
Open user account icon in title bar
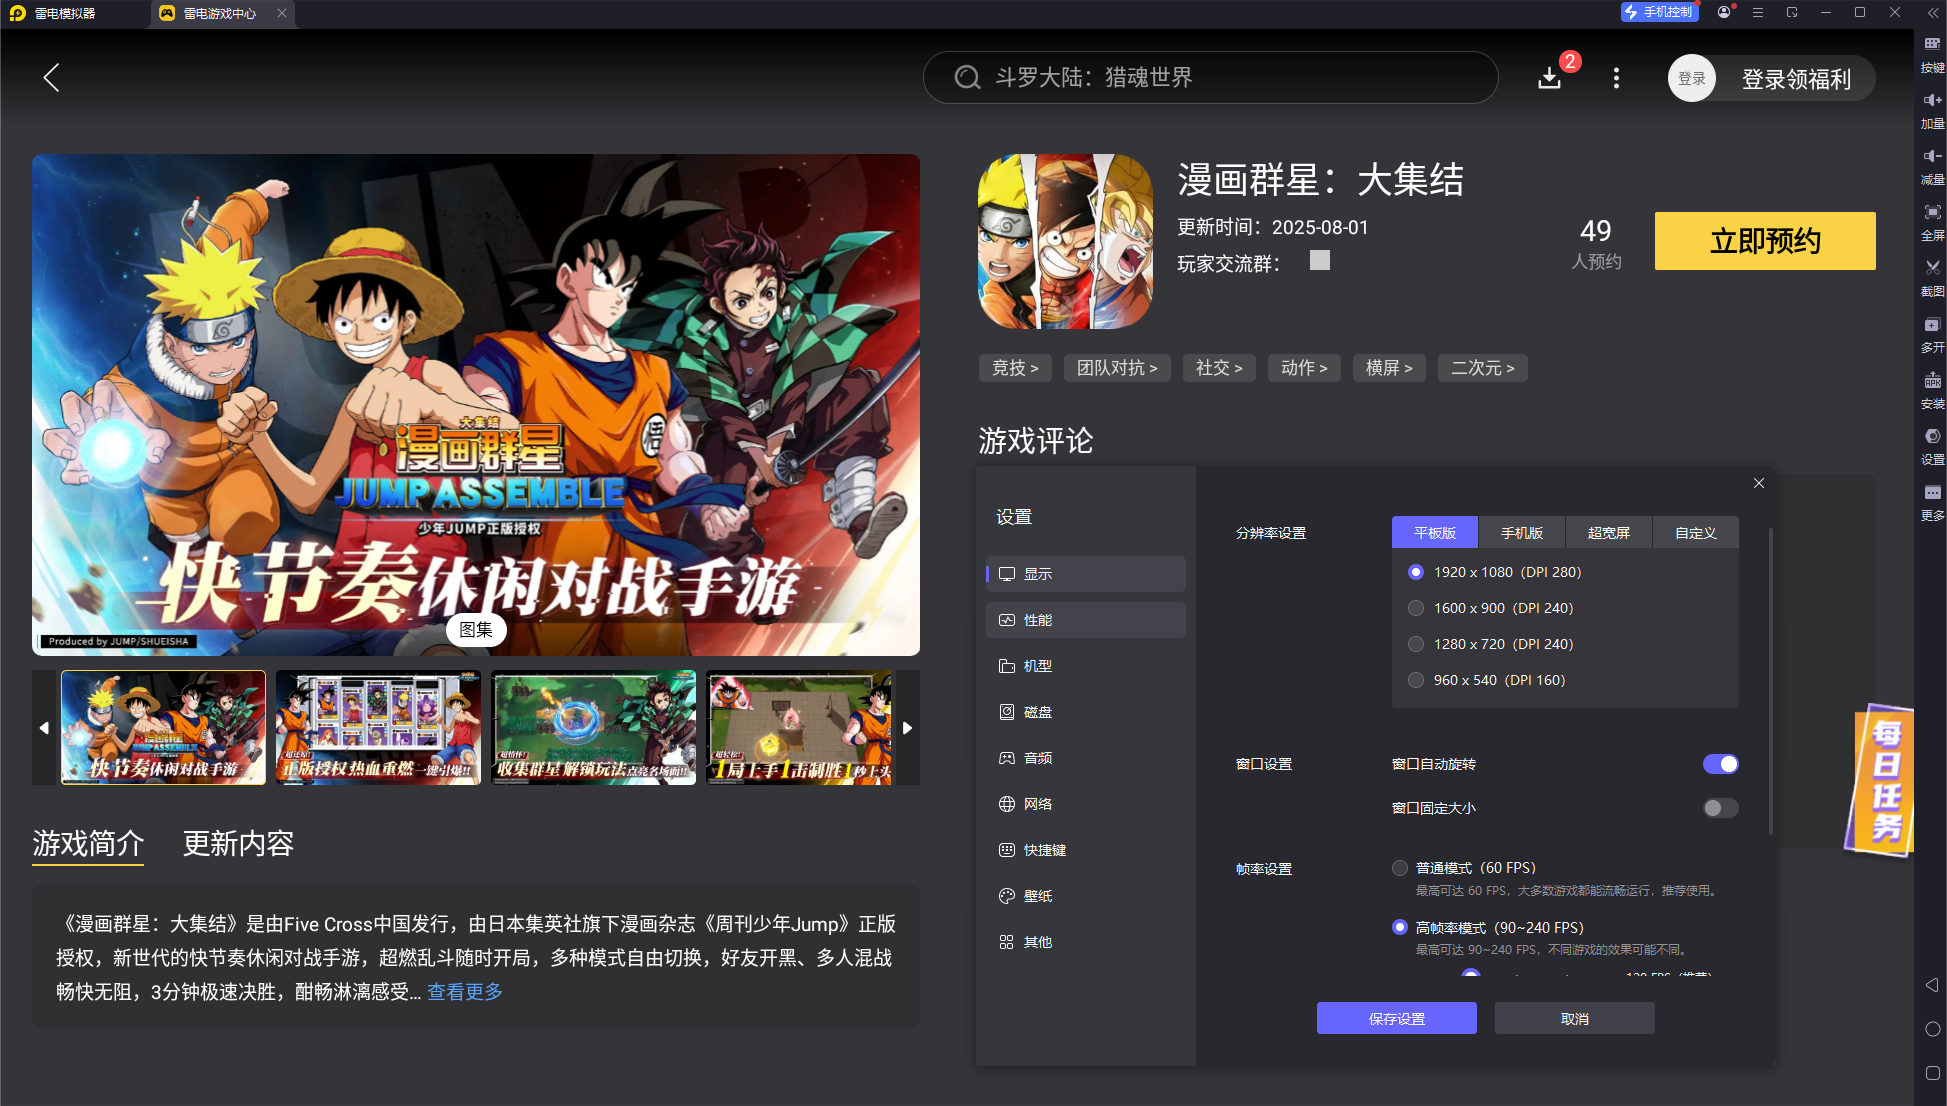pyautogui.click(x=1724, y=12)
